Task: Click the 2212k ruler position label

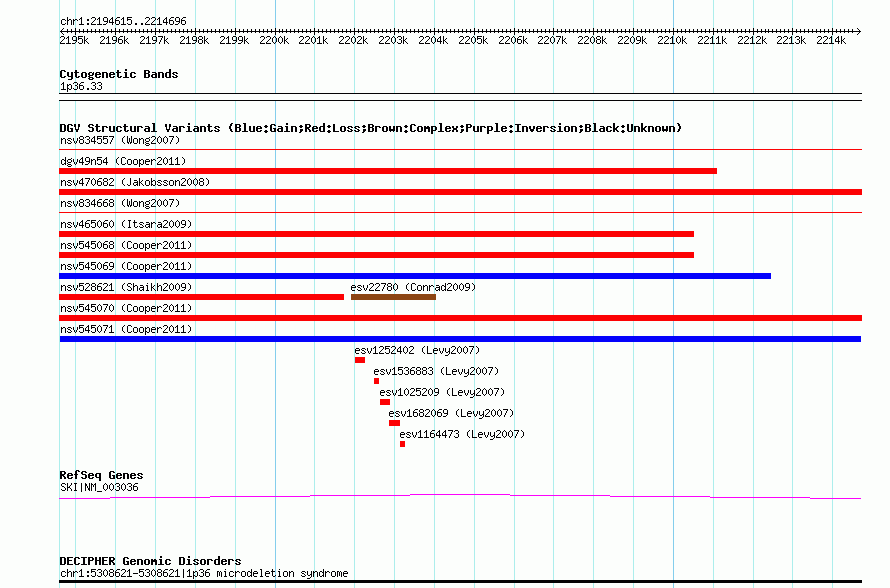Action: click(753, 40)
